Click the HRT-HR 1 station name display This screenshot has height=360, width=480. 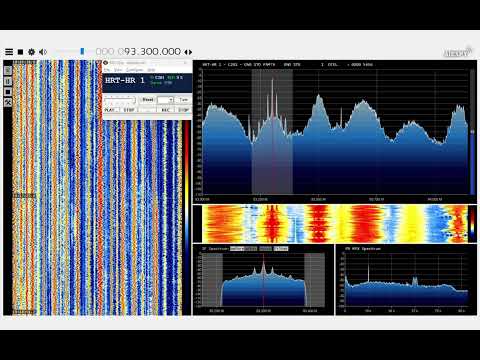125,80
